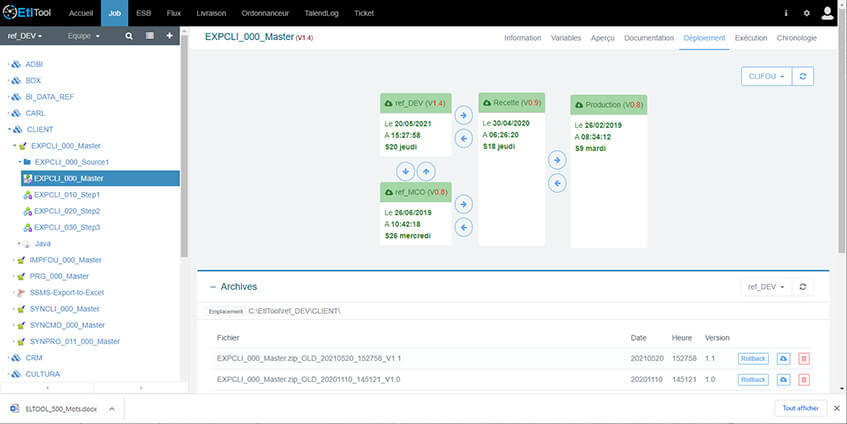Viewport: 847px width, 424px height.
Task: Select EXPCLI_010_Step1 in tree
Action: (x=66, y=195)
